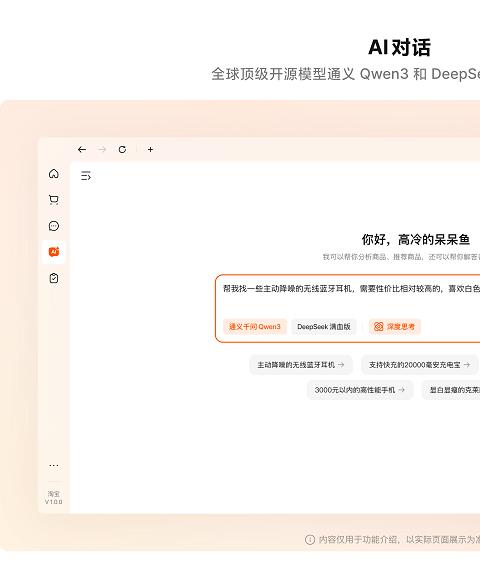Open the Home icon in the sidebar

pyautogui.click(x=54, y=174)
